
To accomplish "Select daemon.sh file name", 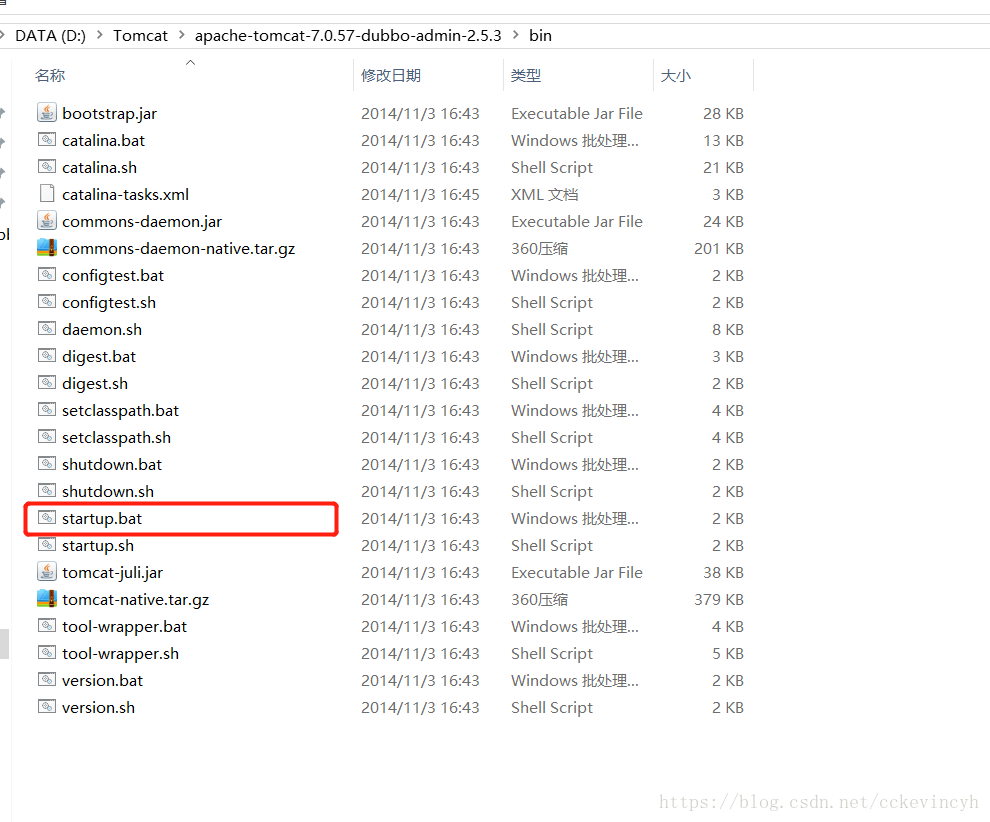I will pos(102,330).
